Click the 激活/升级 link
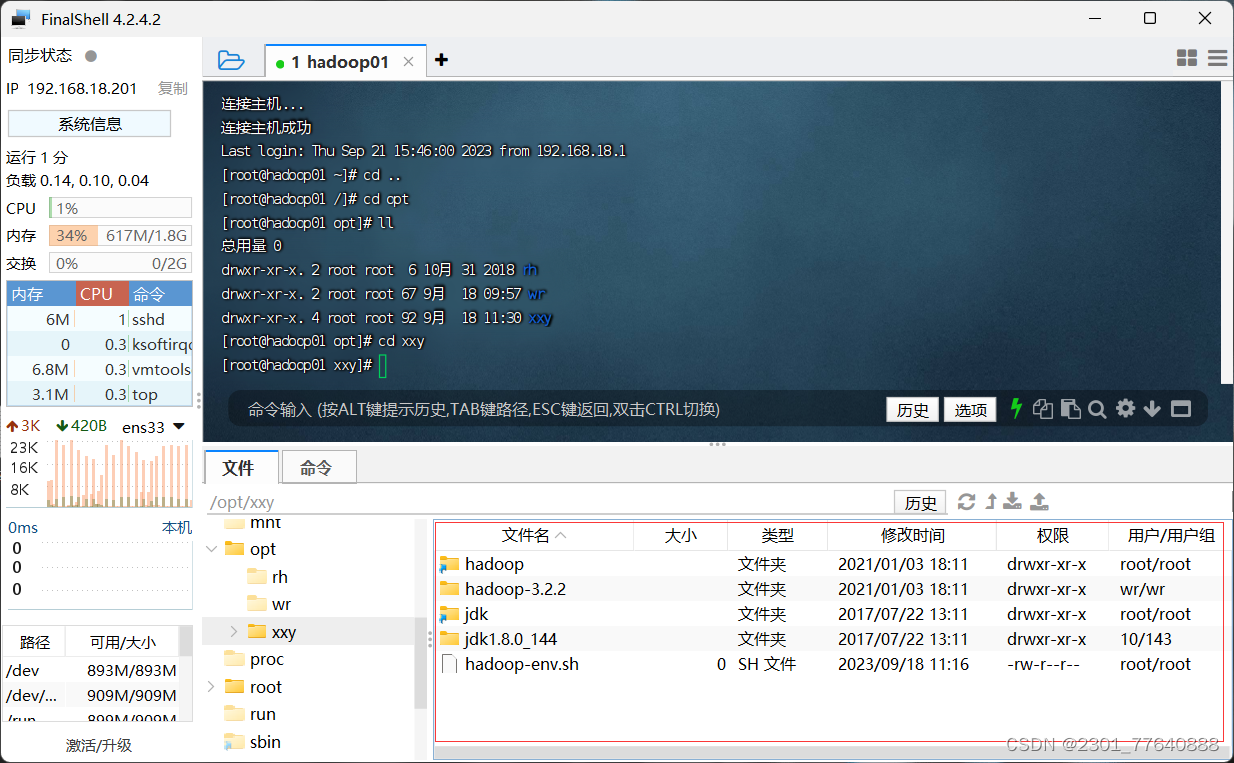The width and height of the screenshot is (1234, 763). tap(99, 745)
